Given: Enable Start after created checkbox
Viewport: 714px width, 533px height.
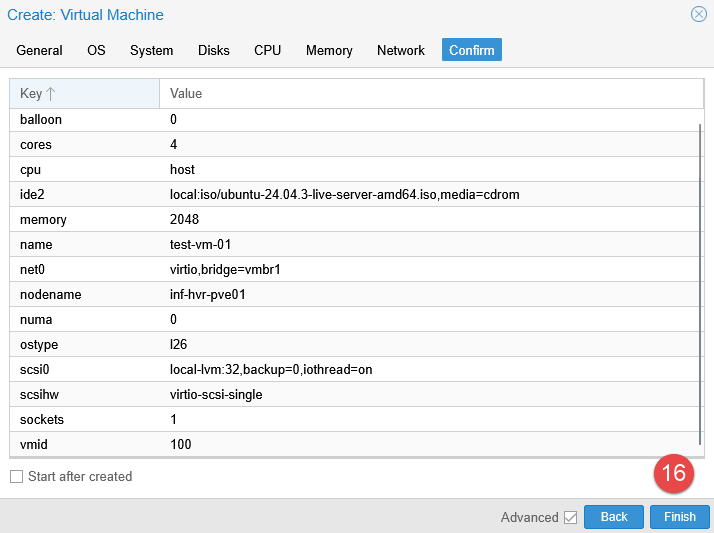Looking at the screenshot, I should point(16,477).
